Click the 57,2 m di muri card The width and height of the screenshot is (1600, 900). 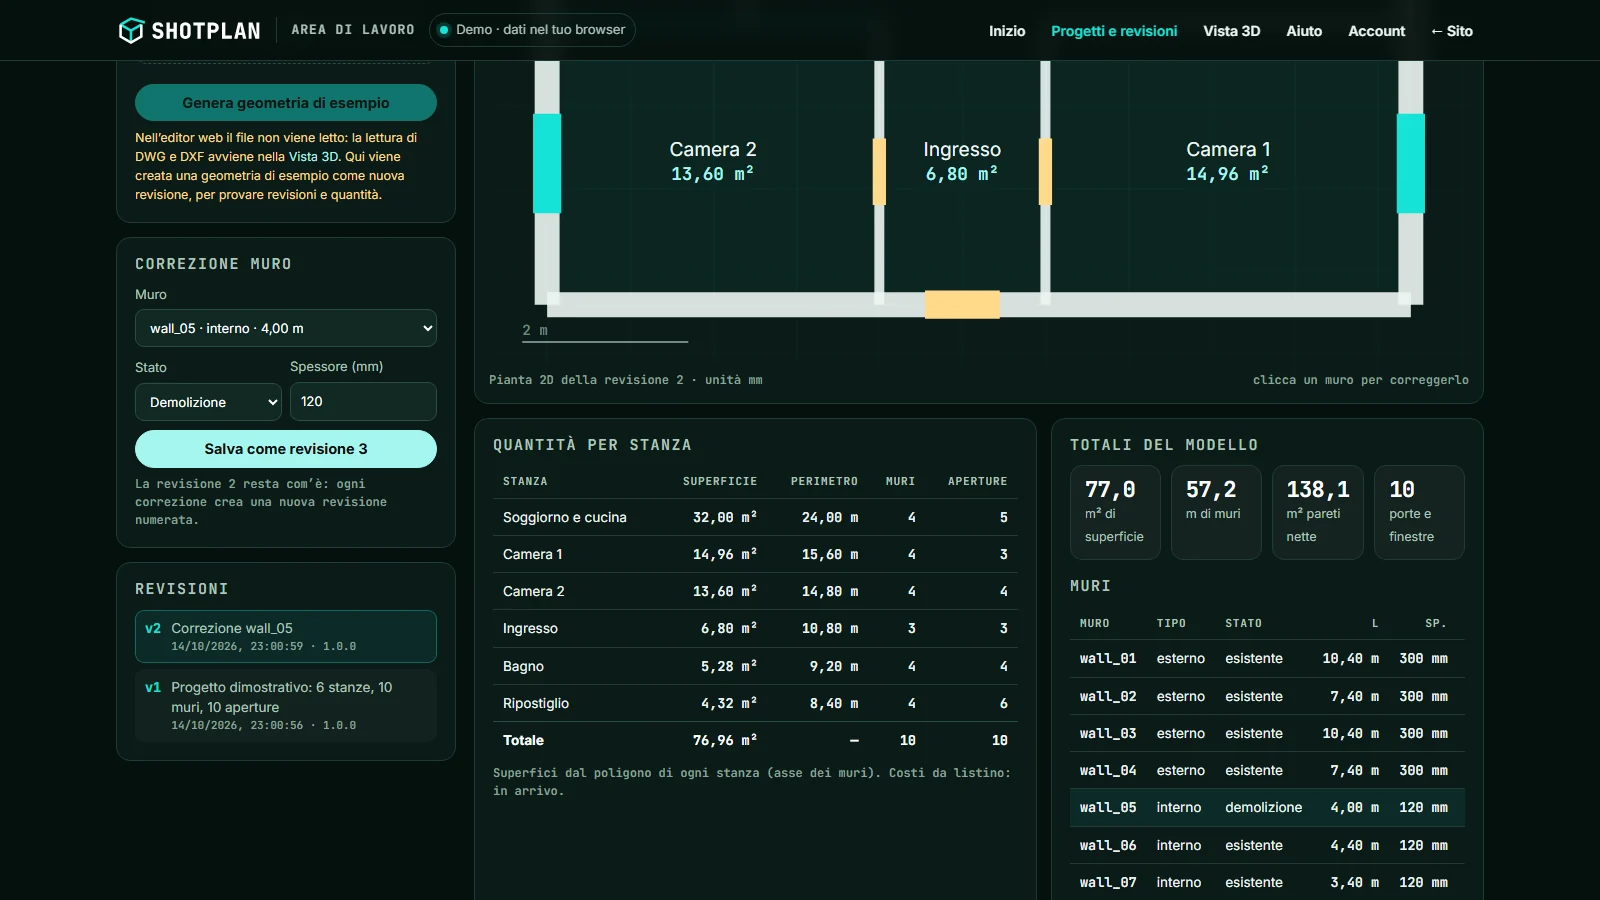click(x=1216, y=512)
